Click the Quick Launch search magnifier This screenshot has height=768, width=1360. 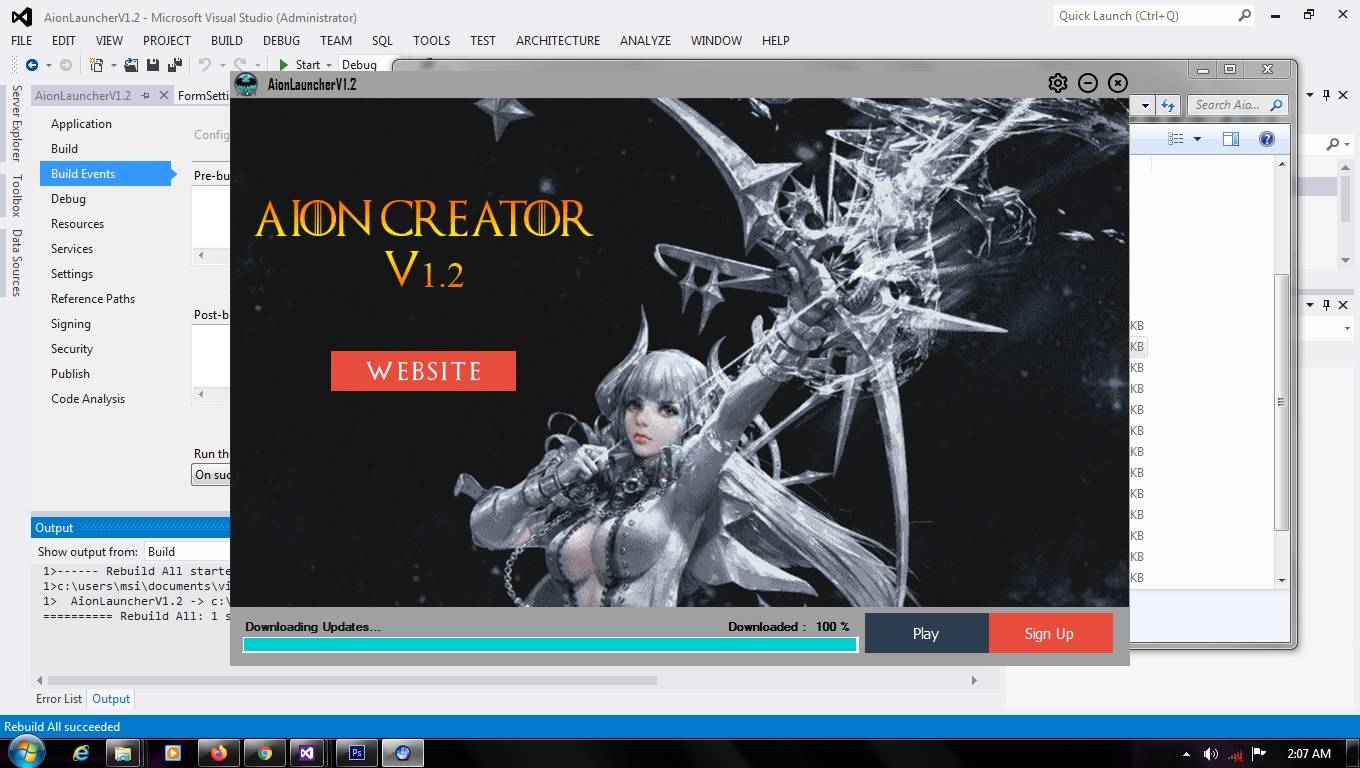tap(1244, 15)
